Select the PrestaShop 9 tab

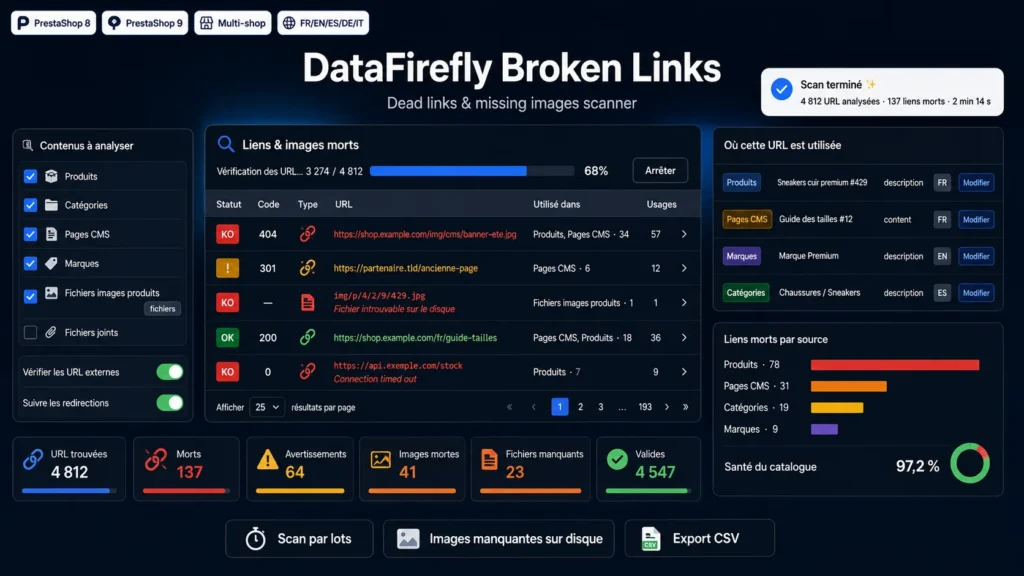coord(145,23)
